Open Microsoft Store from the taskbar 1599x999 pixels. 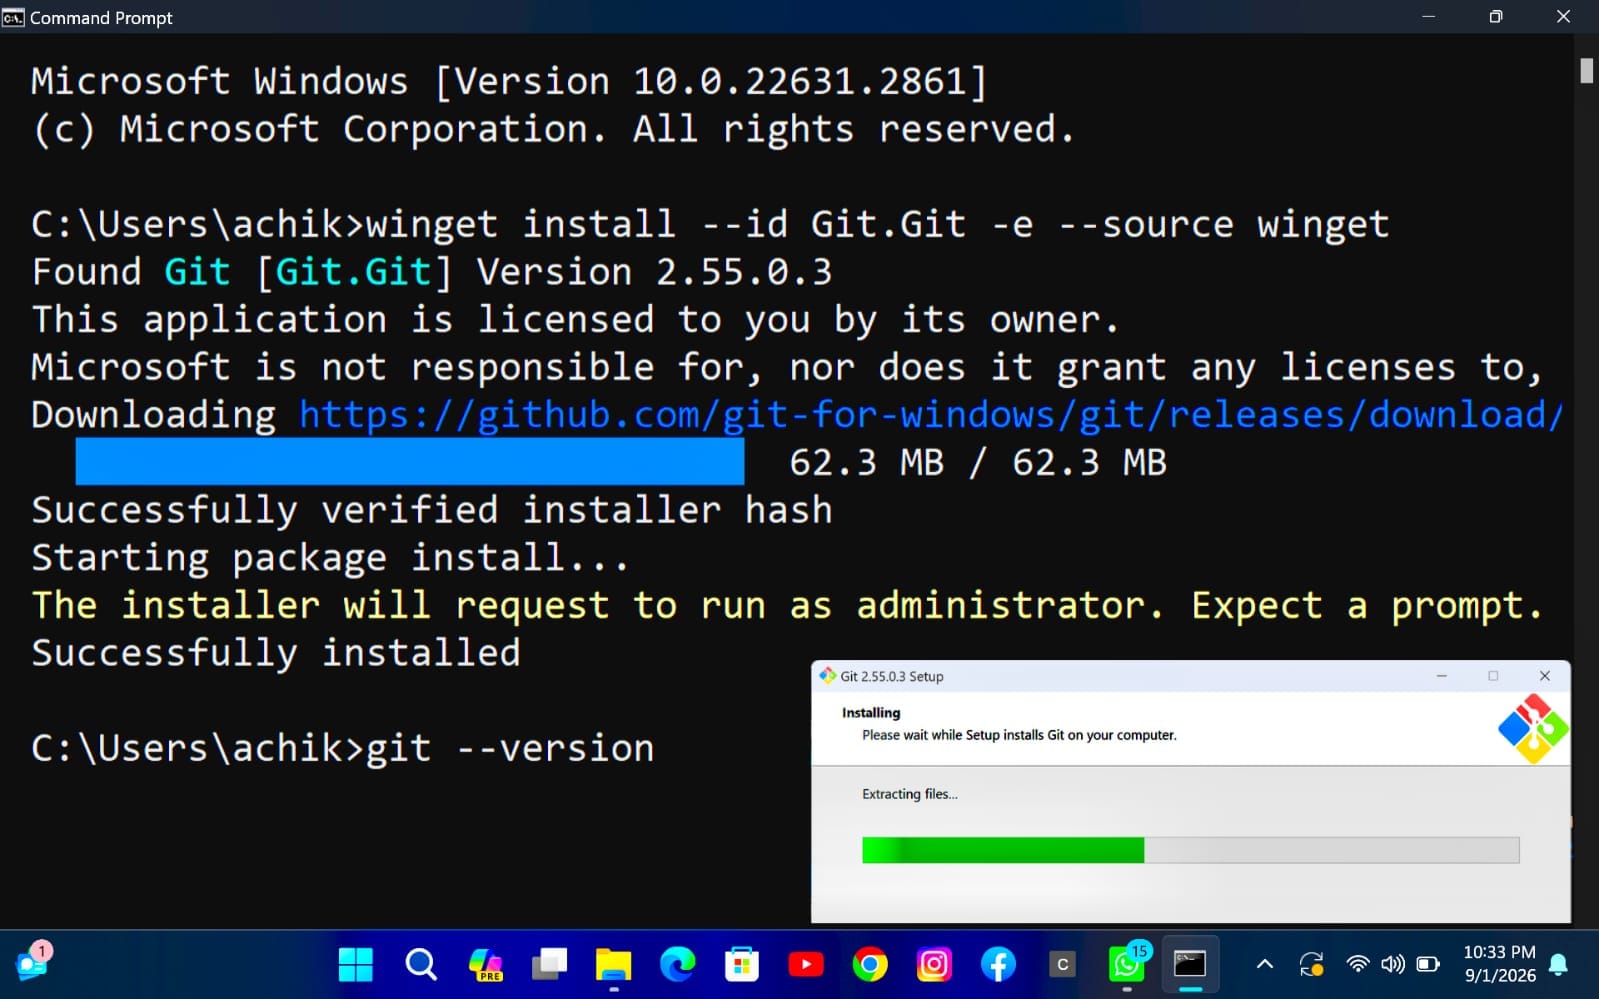742,965
